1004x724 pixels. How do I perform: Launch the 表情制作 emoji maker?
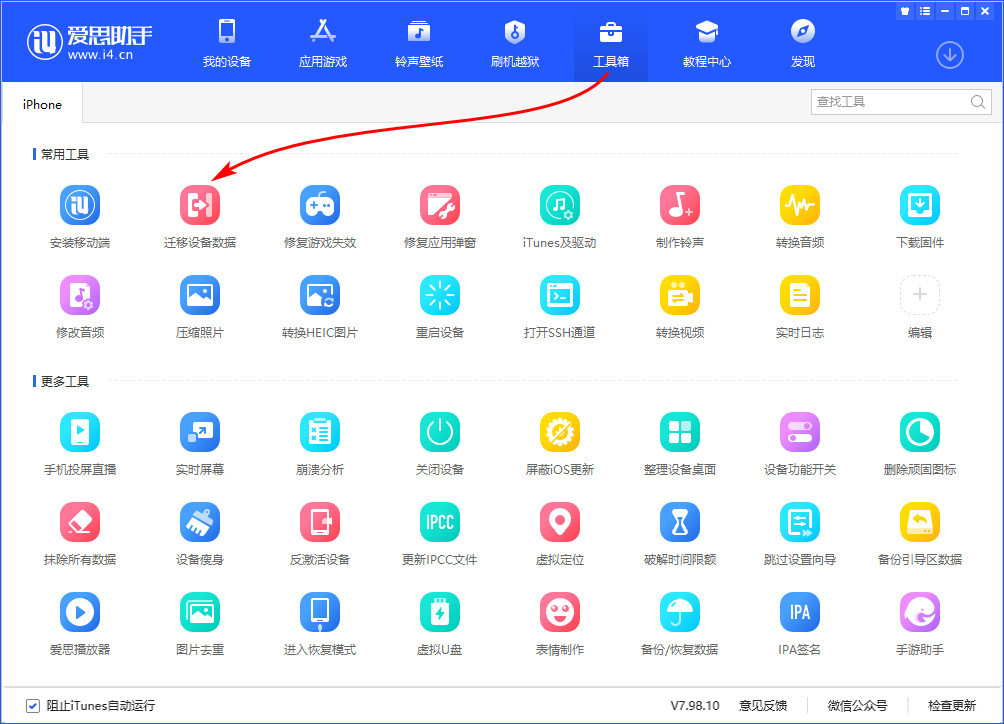[x=560, y=620]
